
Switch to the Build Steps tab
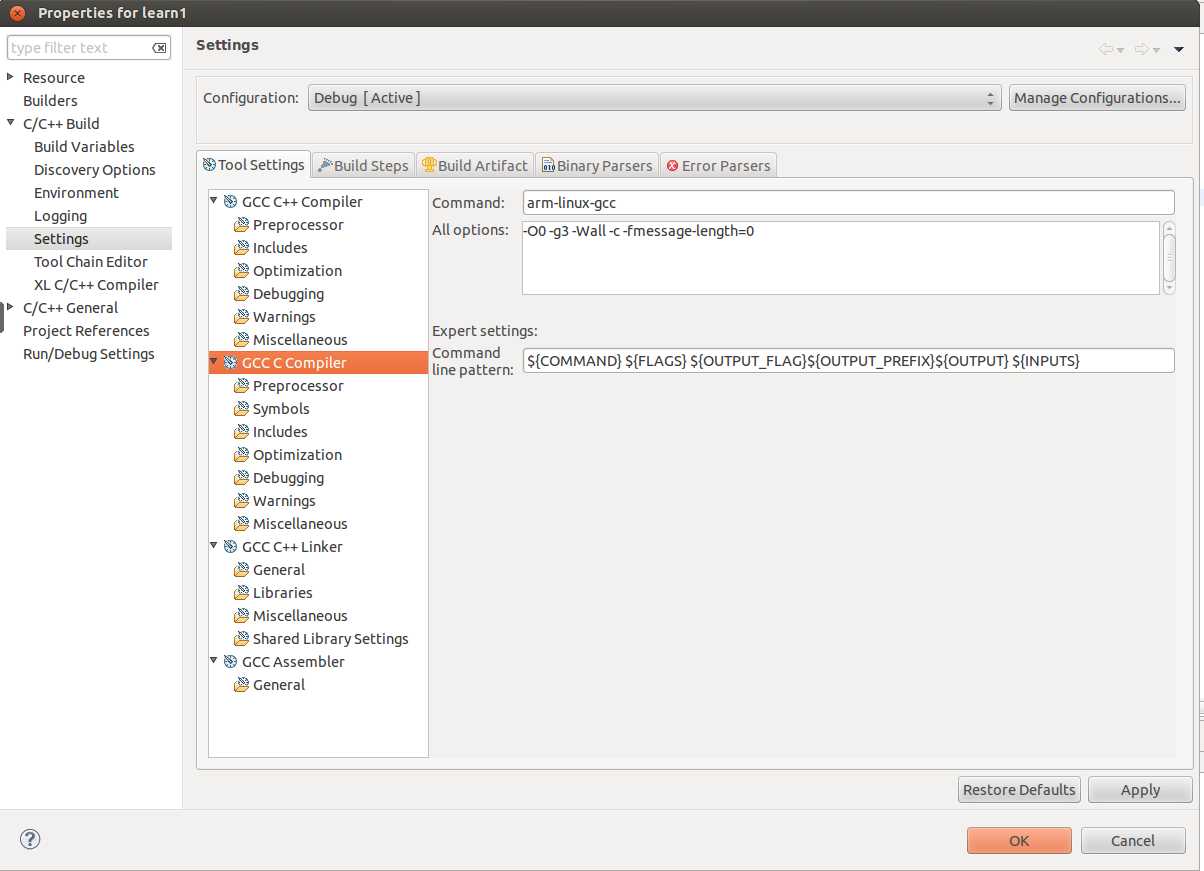(x=362, y=166)
